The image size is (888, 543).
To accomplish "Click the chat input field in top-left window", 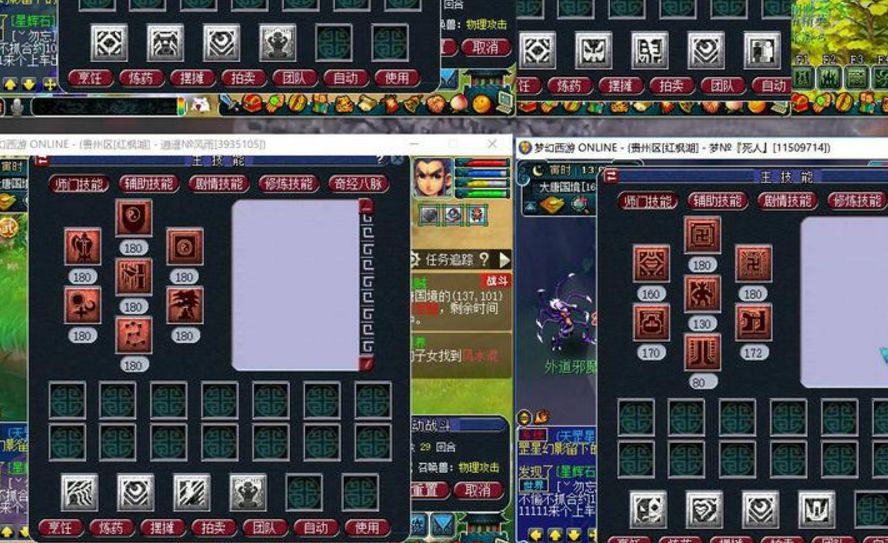I will pyautogui.click(x=104, y=106).
